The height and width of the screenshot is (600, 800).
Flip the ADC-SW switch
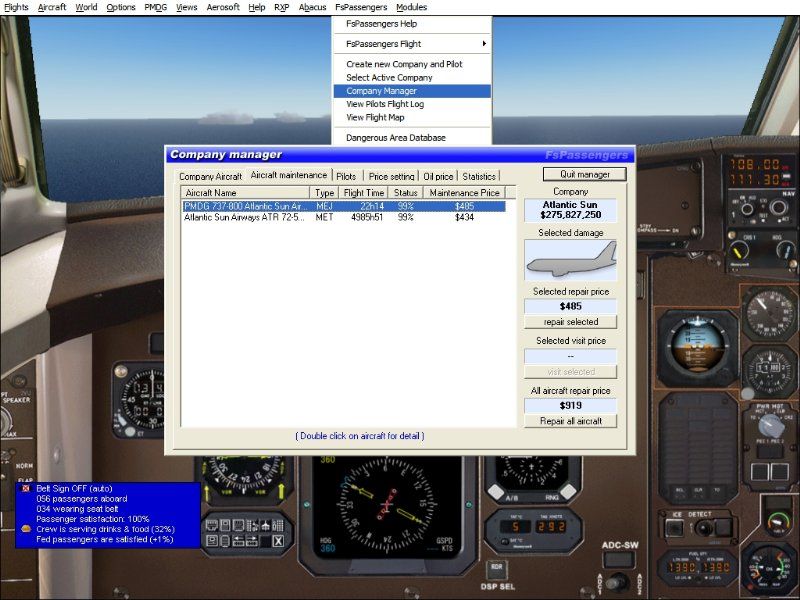point(618,581)
